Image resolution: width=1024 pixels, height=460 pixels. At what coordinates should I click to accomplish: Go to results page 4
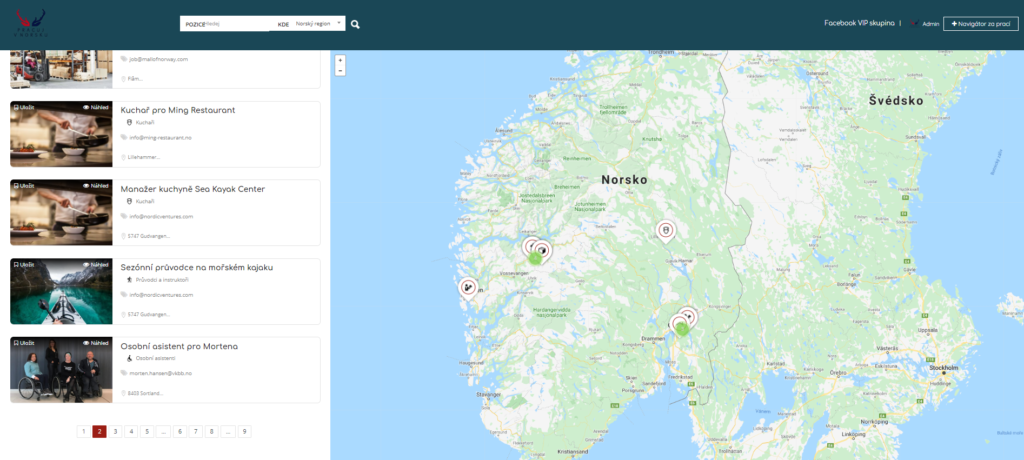click(x=131, y=431)
